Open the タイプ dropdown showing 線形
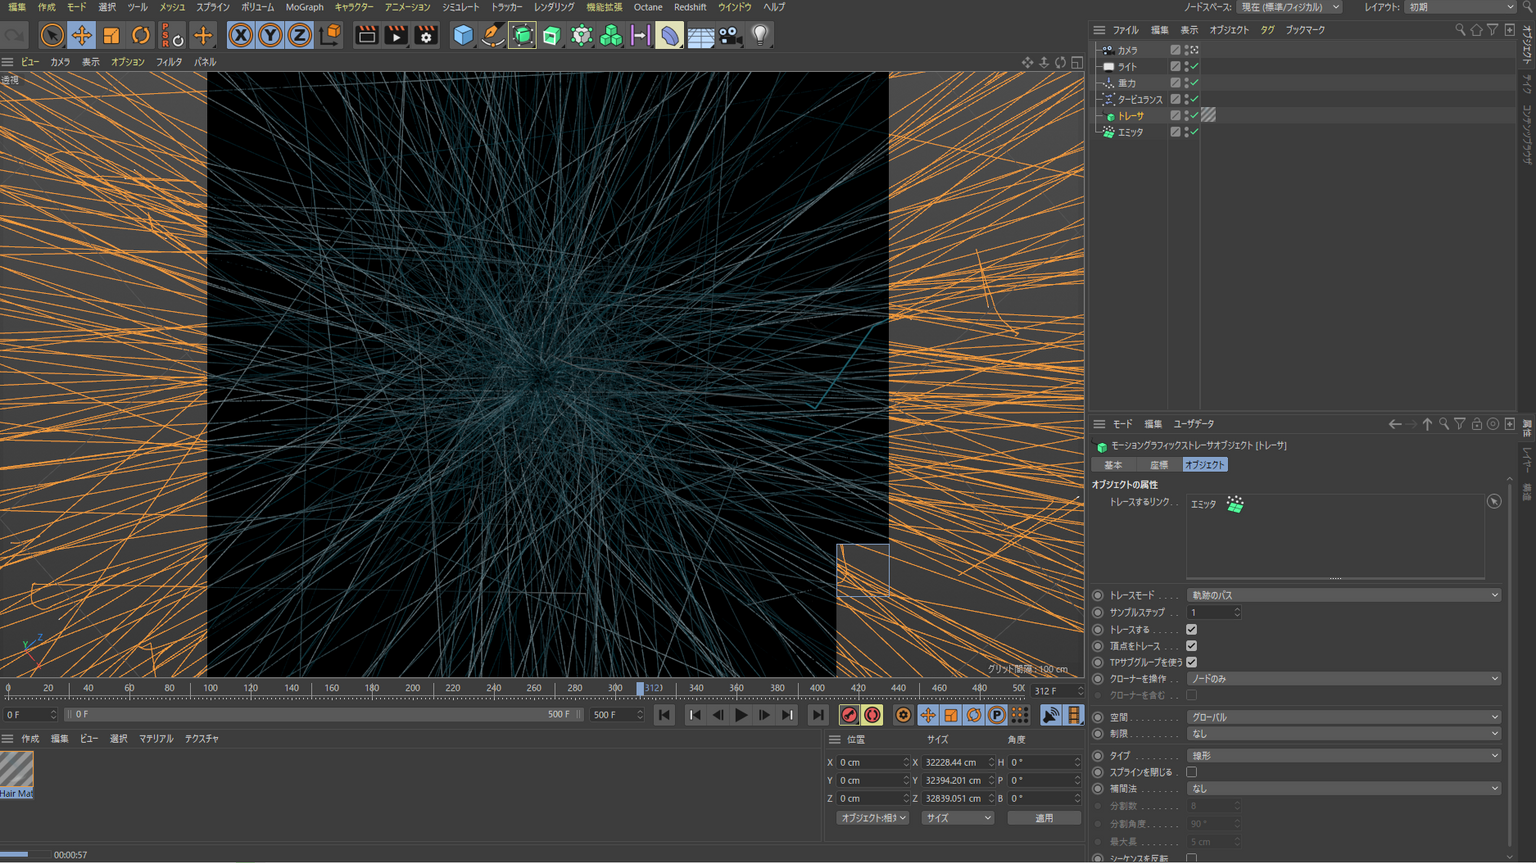1536x863 pixels. point(1343,756)
